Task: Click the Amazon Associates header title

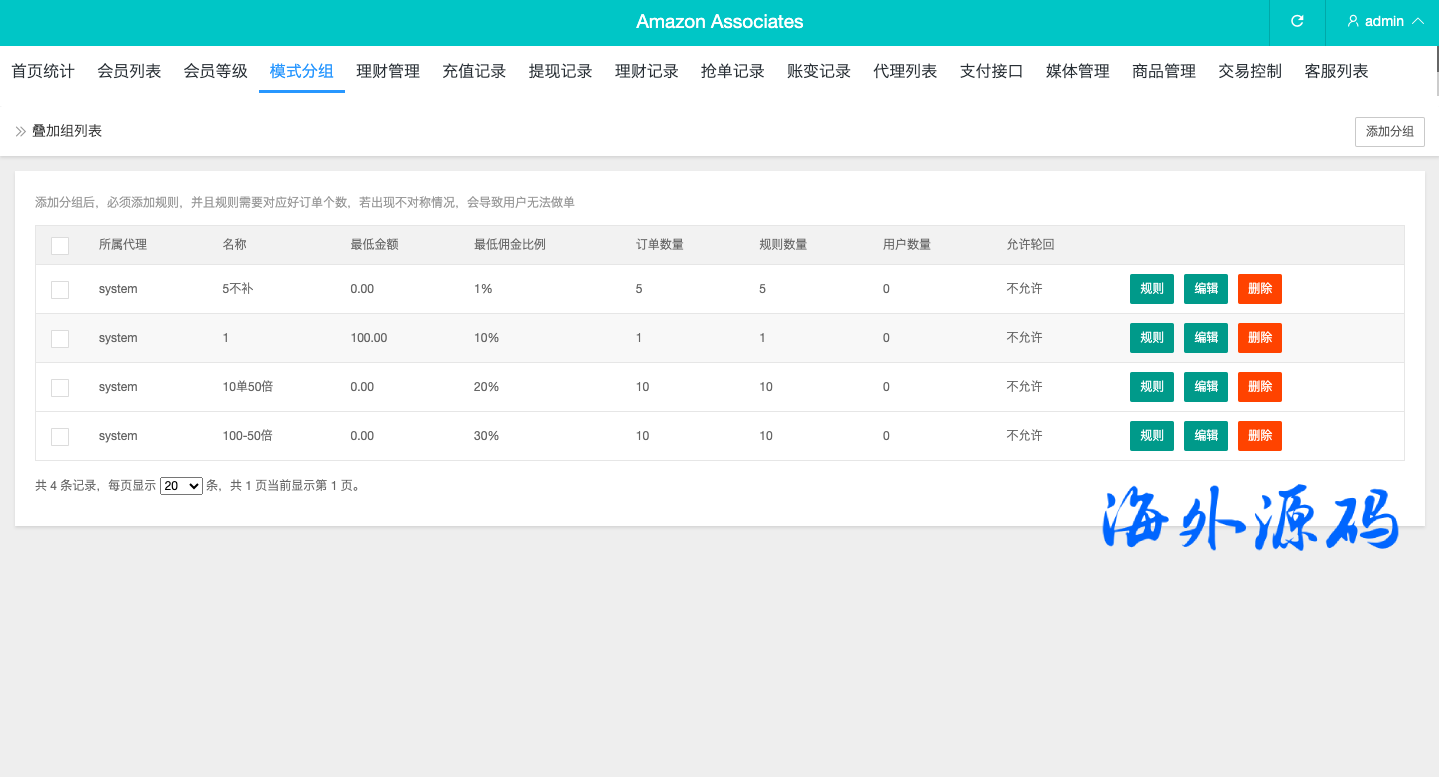Action: [719, 22]
